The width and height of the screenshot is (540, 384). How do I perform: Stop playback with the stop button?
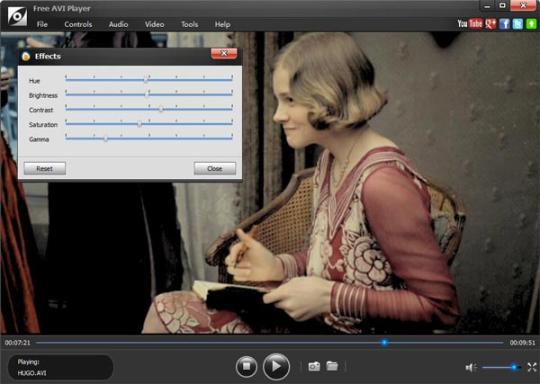[x=246, y=366]
